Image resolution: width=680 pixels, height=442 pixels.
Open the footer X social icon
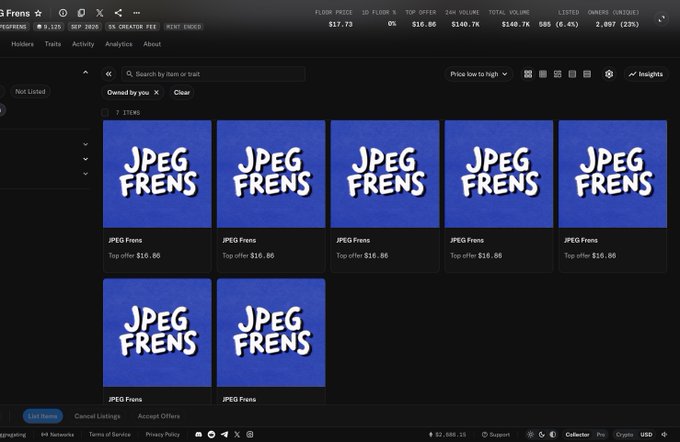[x=237, y=434]
